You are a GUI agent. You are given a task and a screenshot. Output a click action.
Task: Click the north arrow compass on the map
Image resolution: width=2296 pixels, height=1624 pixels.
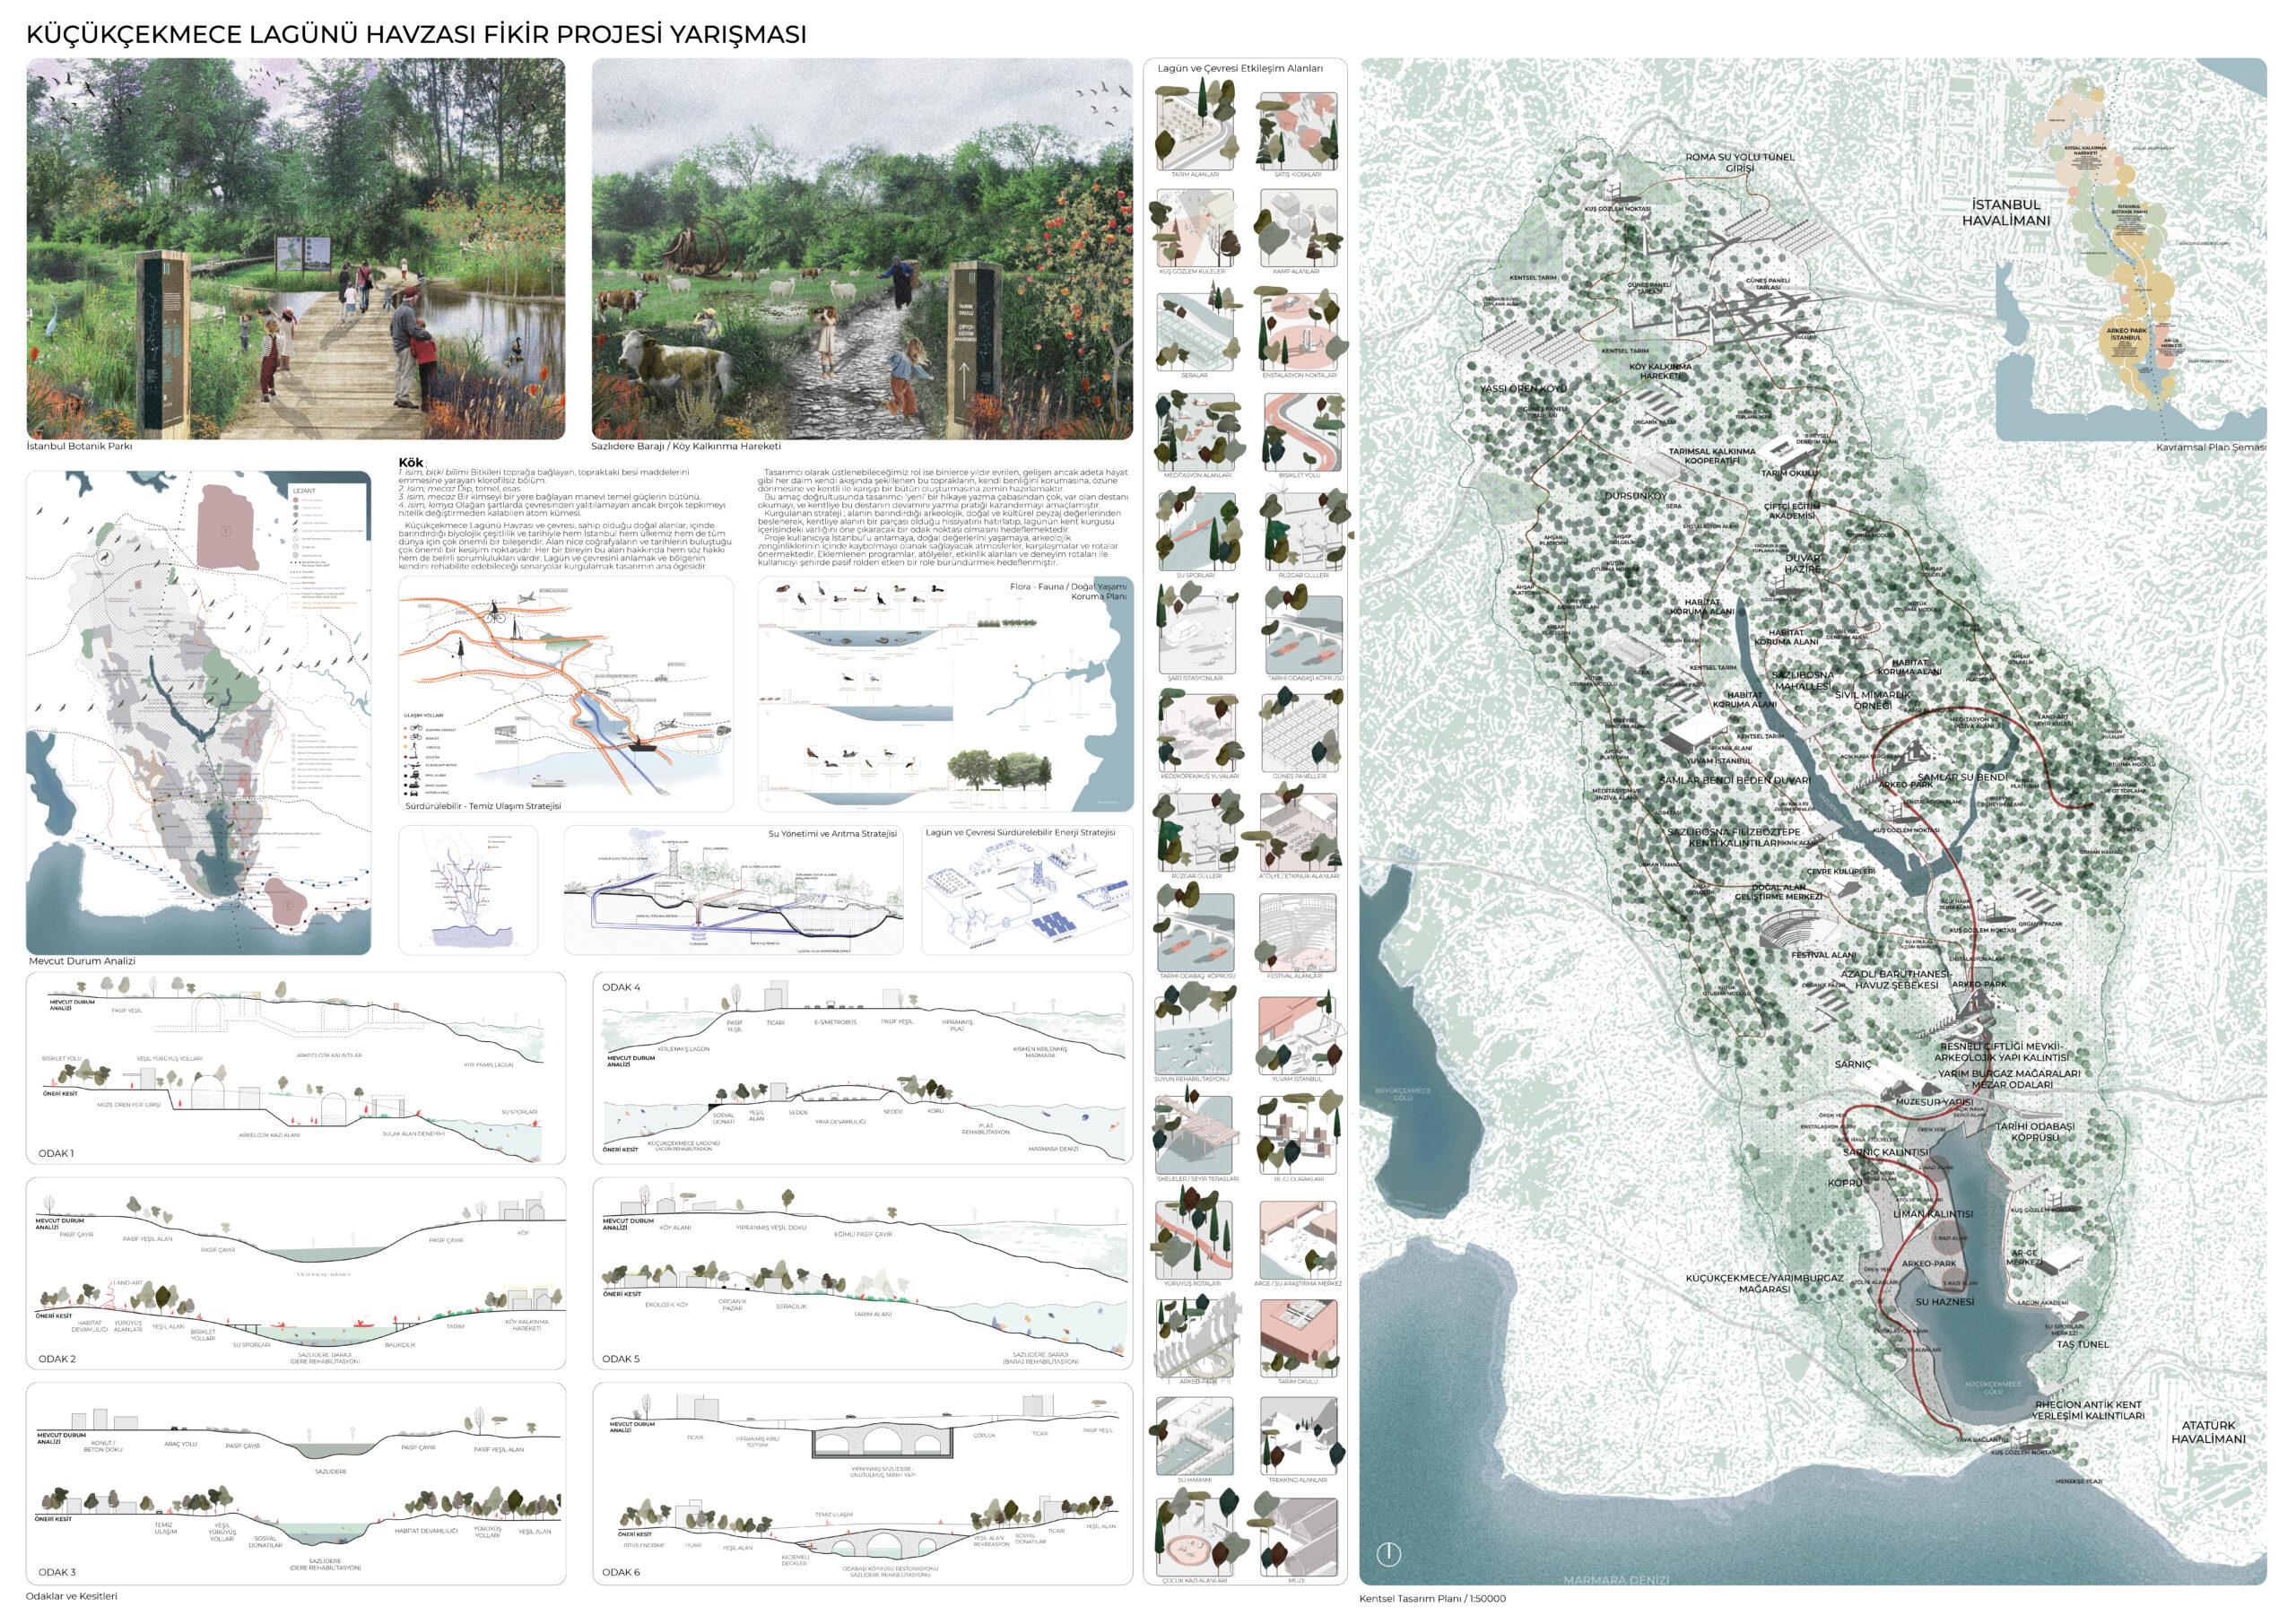click(1388, 1553)
